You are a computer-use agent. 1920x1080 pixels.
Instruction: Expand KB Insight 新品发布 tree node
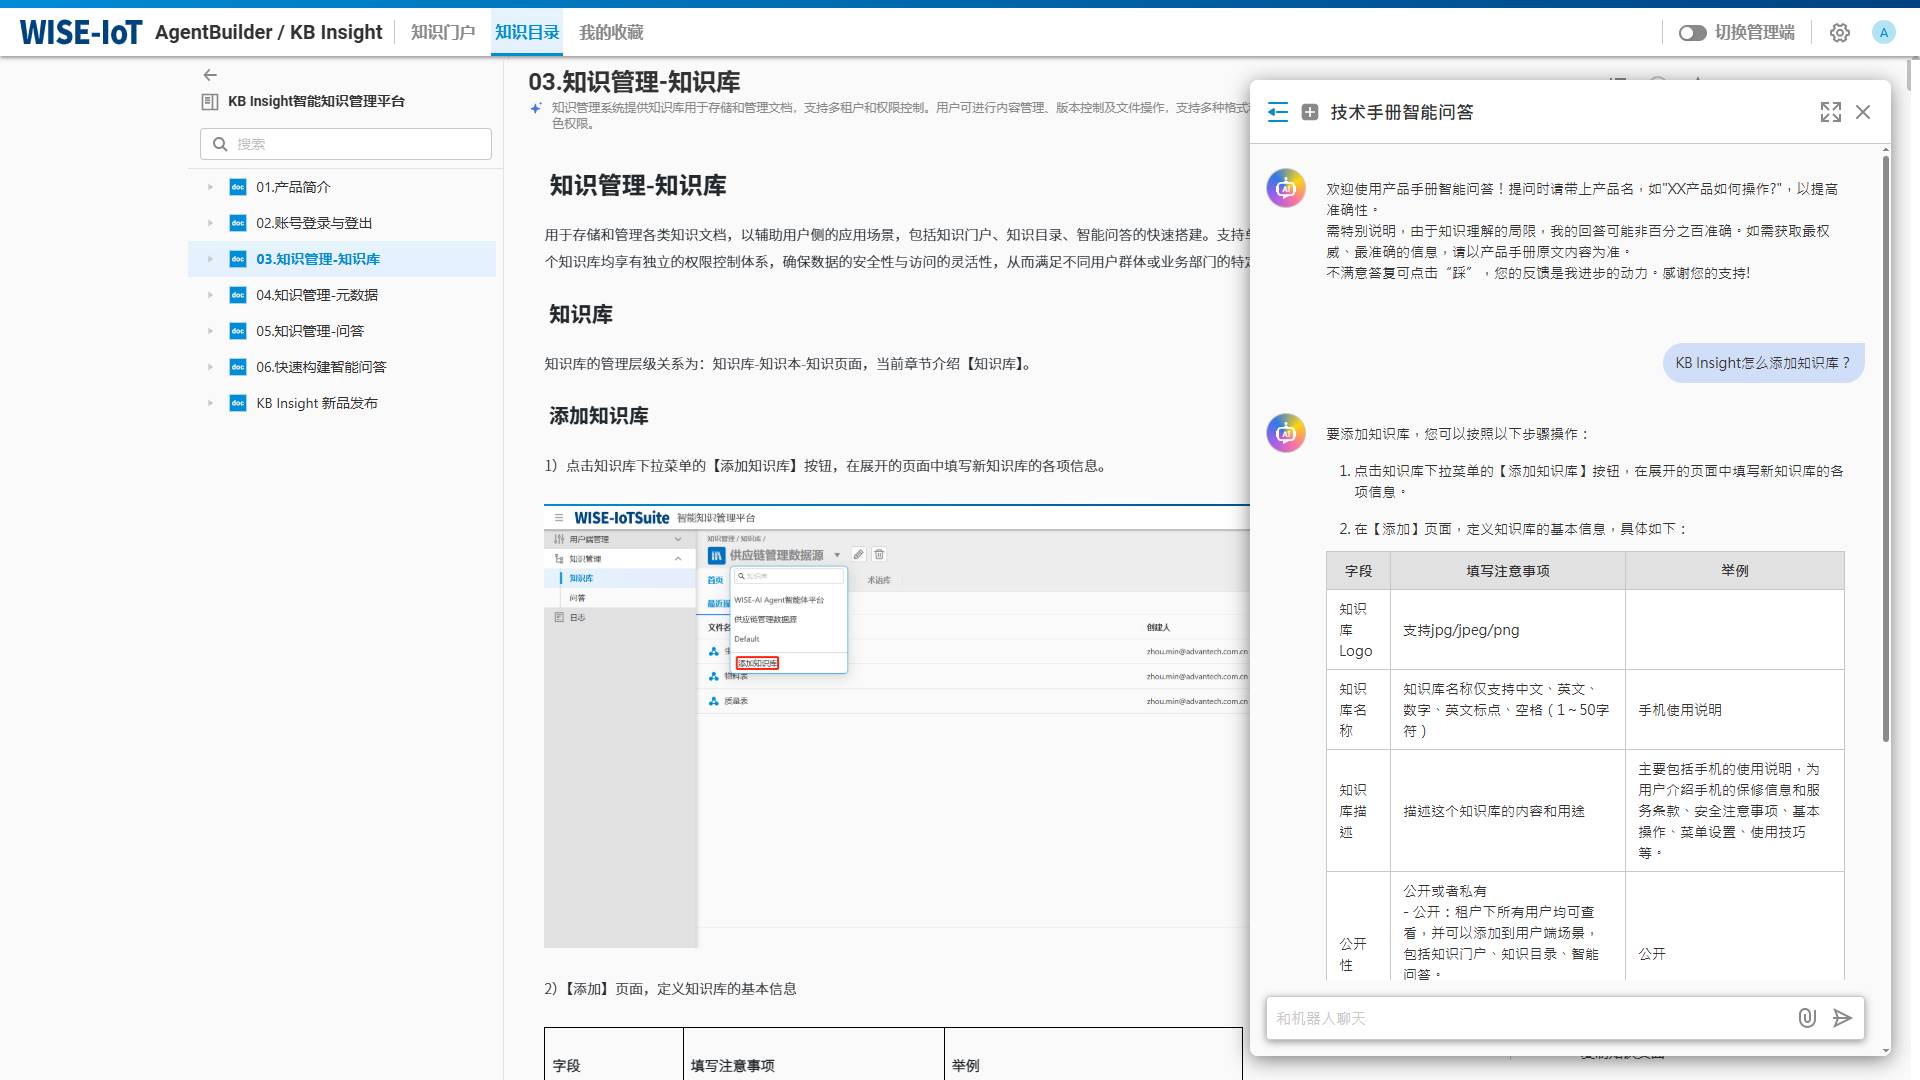pos(210,403)
